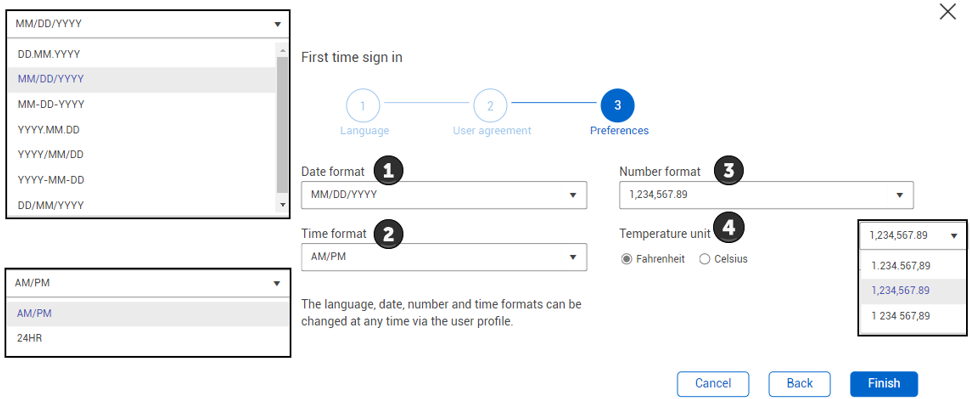Select the Fahrenheit radio button

[x=626, y=259]
